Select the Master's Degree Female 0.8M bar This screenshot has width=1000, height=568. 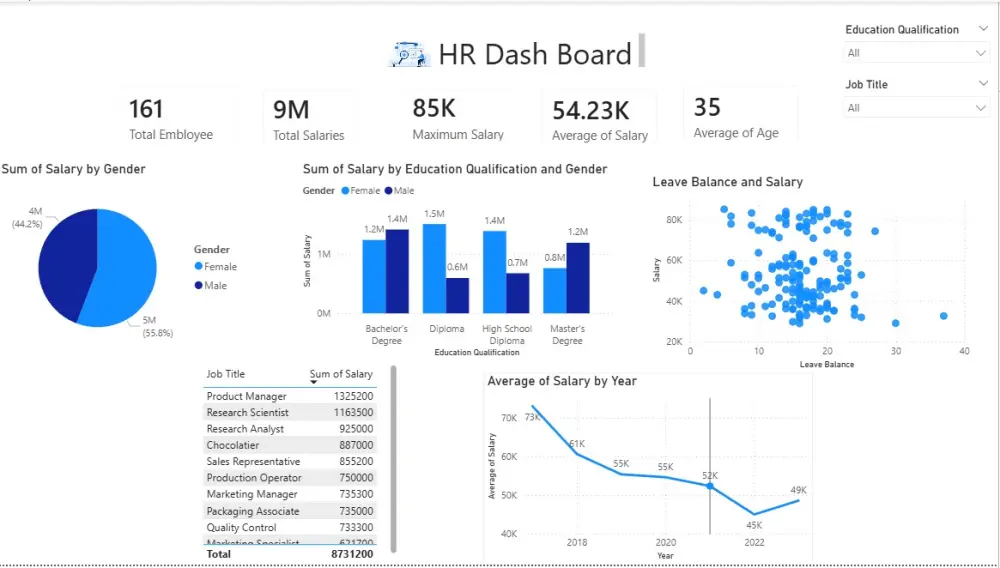click(555, 291)
